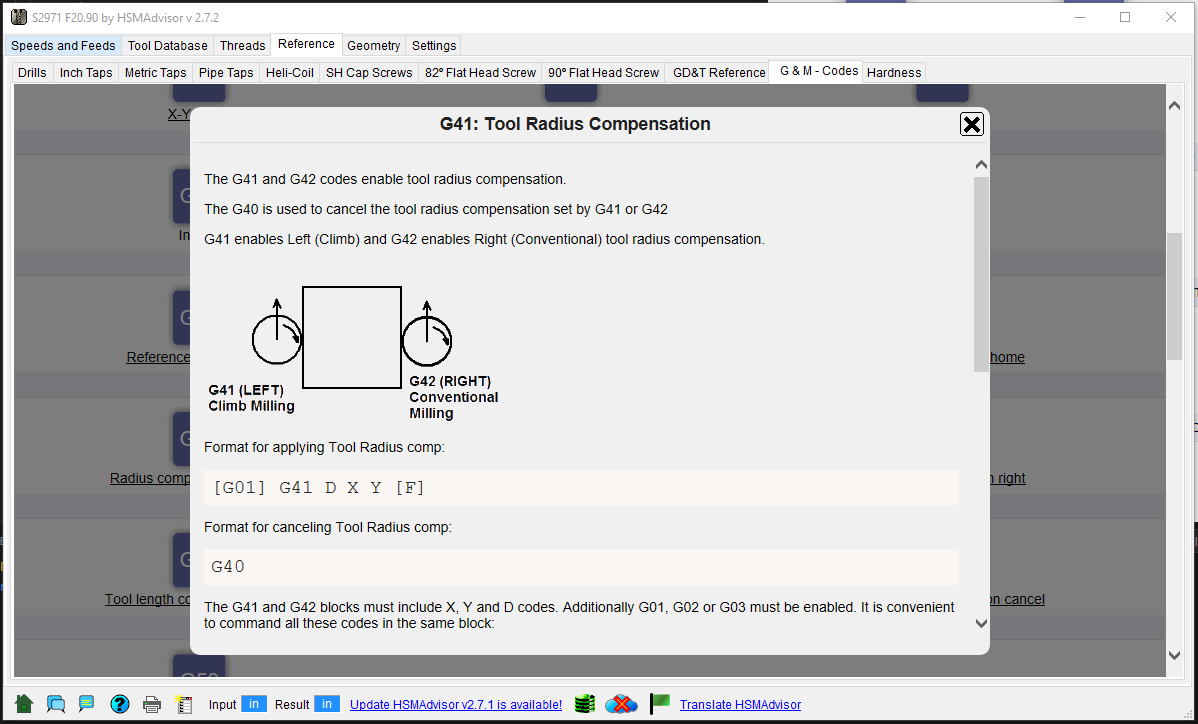This screenshot has width=1198, height=724.
Task: Open the Drills reference tab
Action: pos(32,73)
